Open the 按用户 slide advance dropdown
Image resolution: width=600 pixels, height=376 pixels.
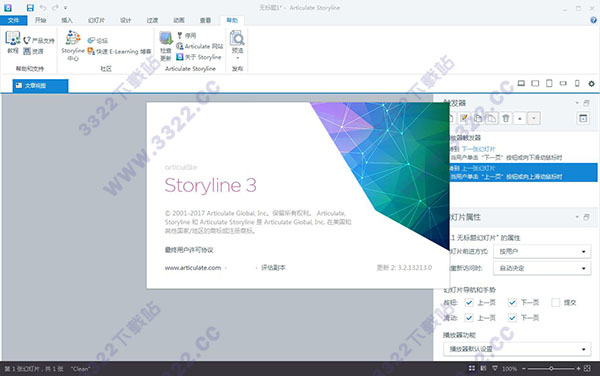(542, 251)
